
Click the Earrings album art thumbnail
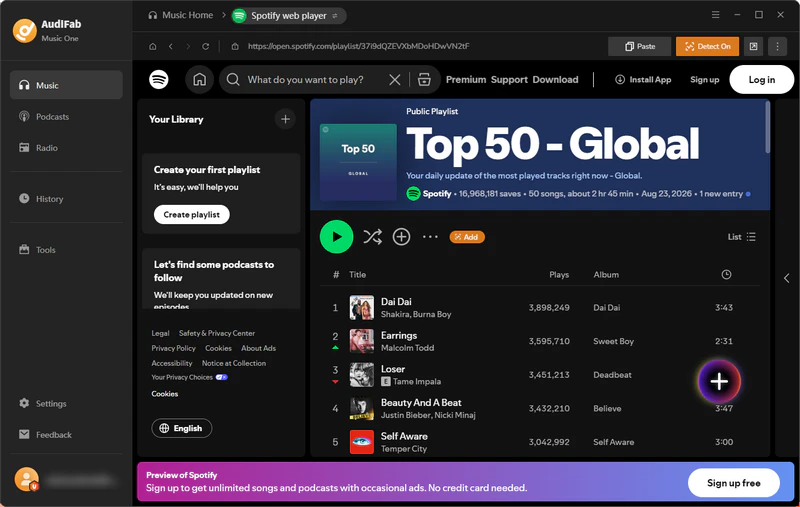coord(361,341)
